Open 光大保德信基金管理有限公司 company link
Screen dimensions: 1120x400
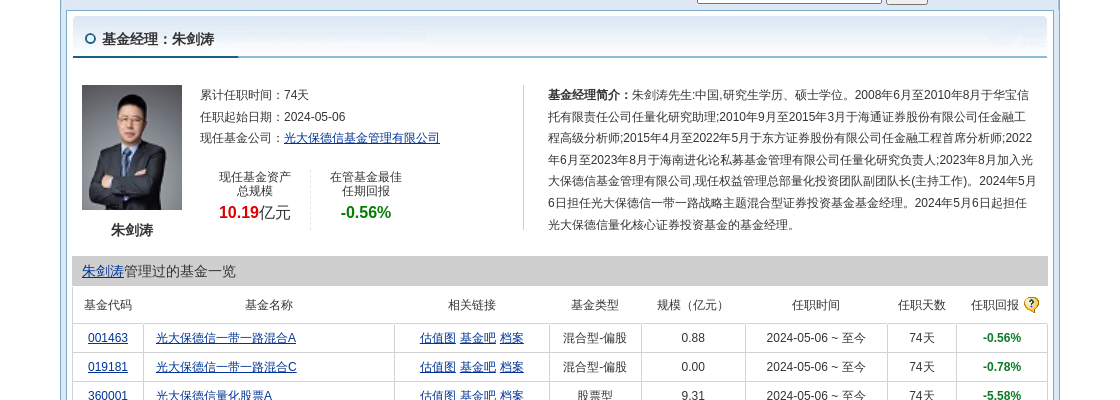[x=361, y=138]
